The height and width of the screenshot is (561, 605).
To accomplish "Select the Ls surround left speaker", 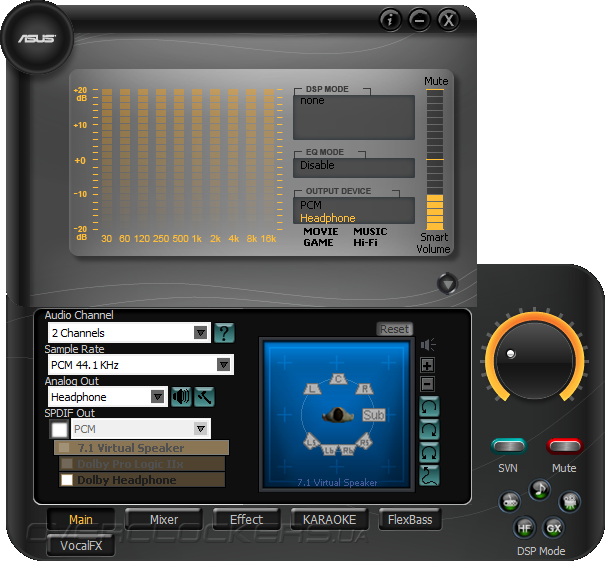I will coord(312,442).
